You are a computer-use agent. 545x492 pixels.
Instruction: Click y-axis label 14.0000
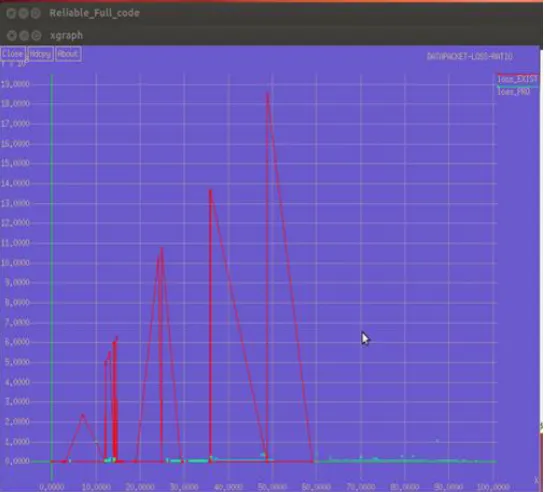click(x=15, y=183)
